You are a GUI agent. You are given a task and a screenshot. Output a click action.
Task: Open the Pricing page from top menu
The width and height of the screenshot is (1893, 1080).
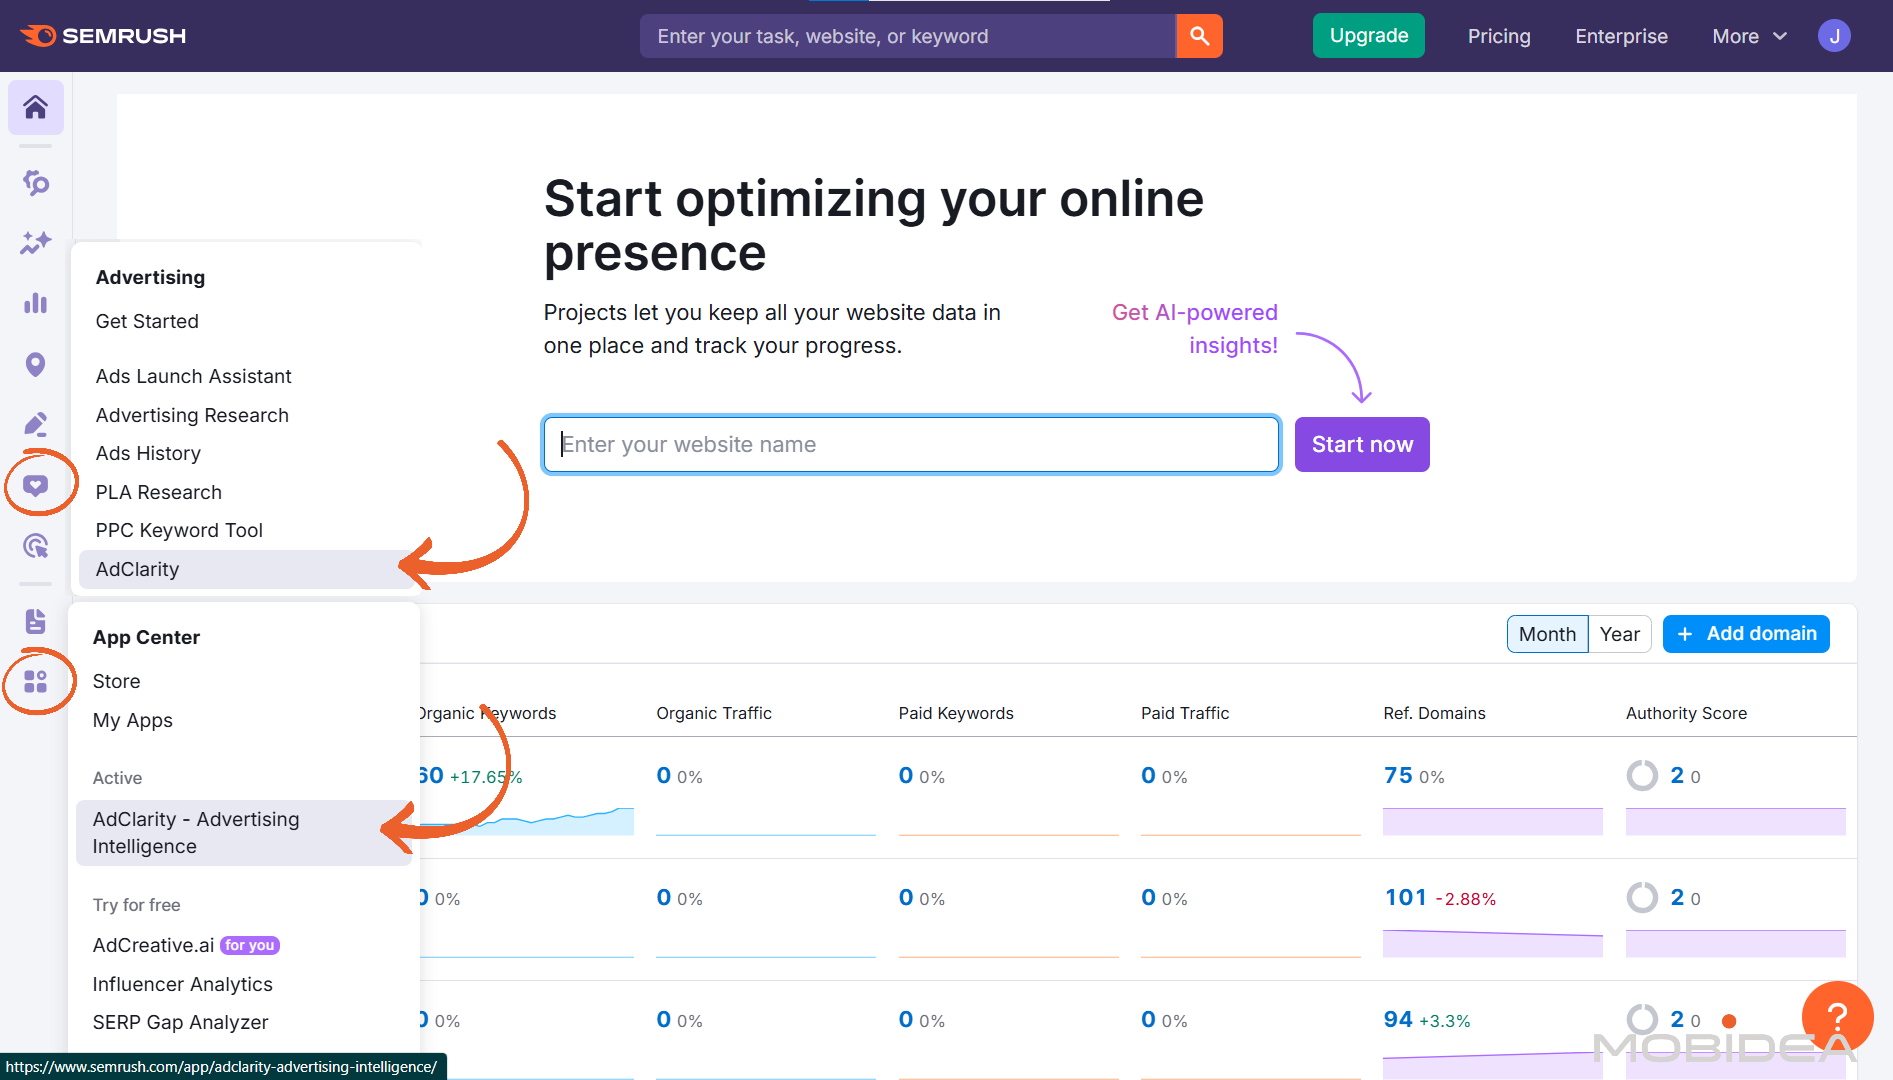(x=1499, y=36)
